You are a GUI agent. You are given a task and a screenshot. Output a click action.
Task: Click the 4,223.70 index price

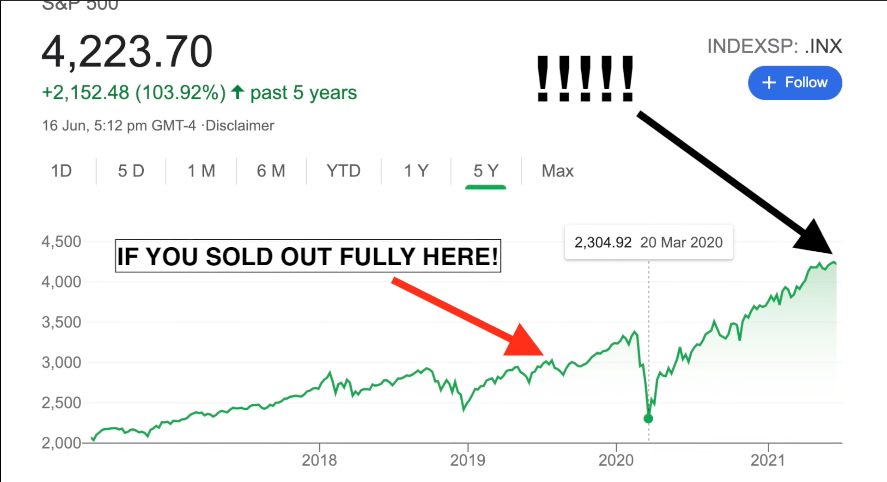tap(126, 51)
